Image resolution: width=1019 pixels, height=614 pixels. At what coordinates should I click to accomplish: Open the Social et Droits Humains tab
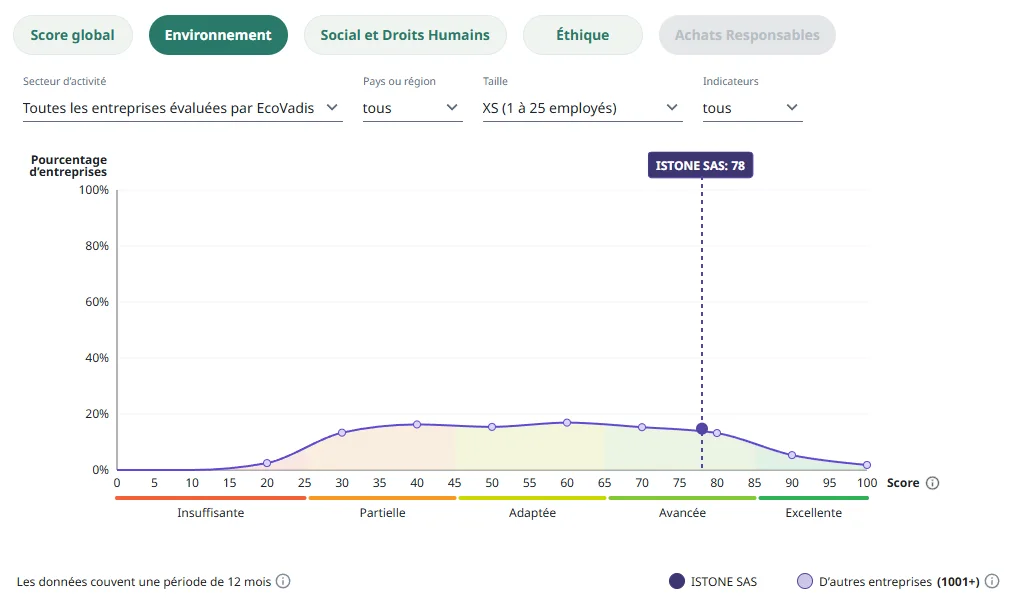click(405, 35)
